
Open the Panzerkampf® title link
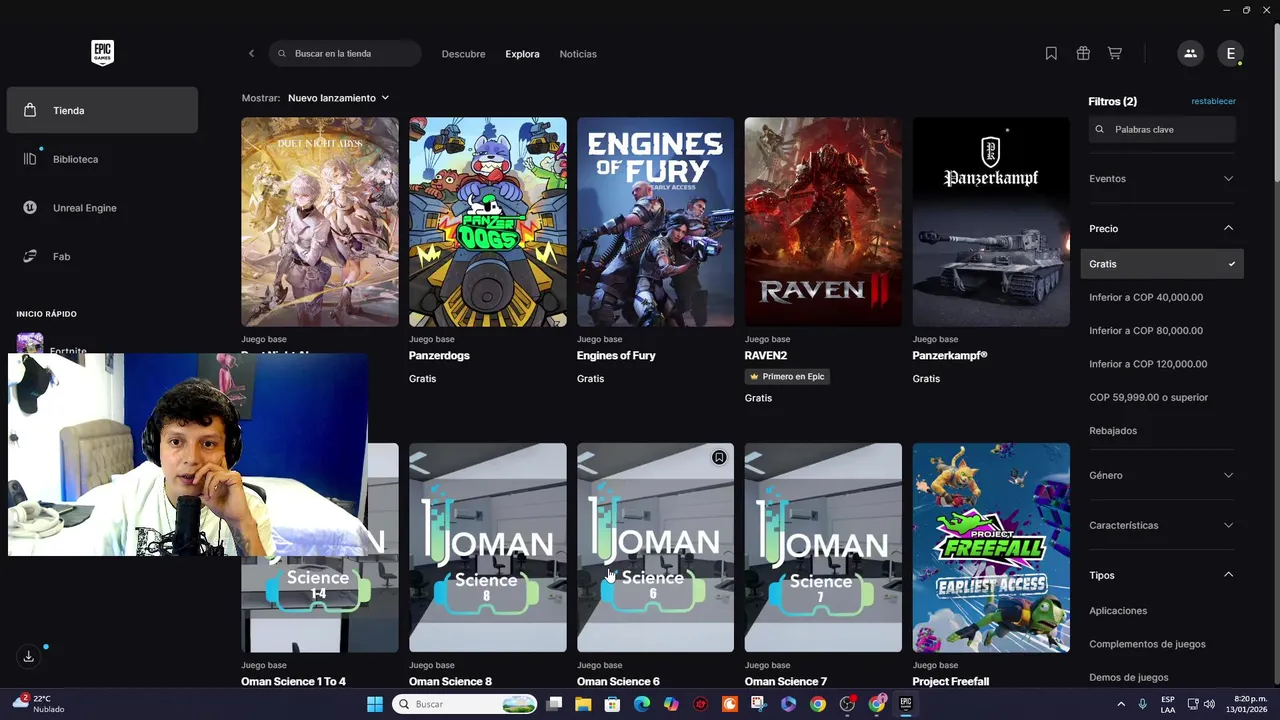[x=950, y=355]
